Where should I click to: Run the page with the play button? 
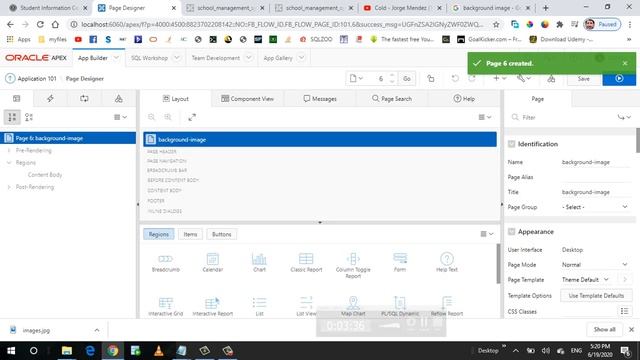click(x=619, y=78)
